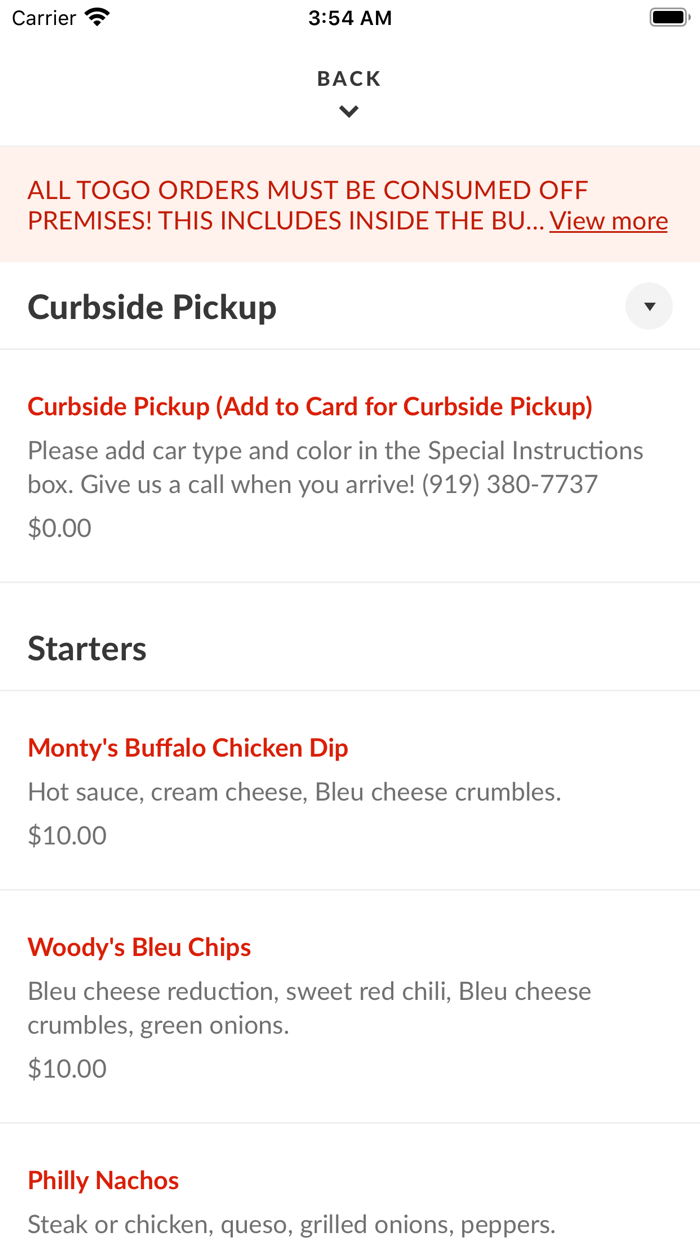Tap the BACK label at top

(x=349, y=79)
